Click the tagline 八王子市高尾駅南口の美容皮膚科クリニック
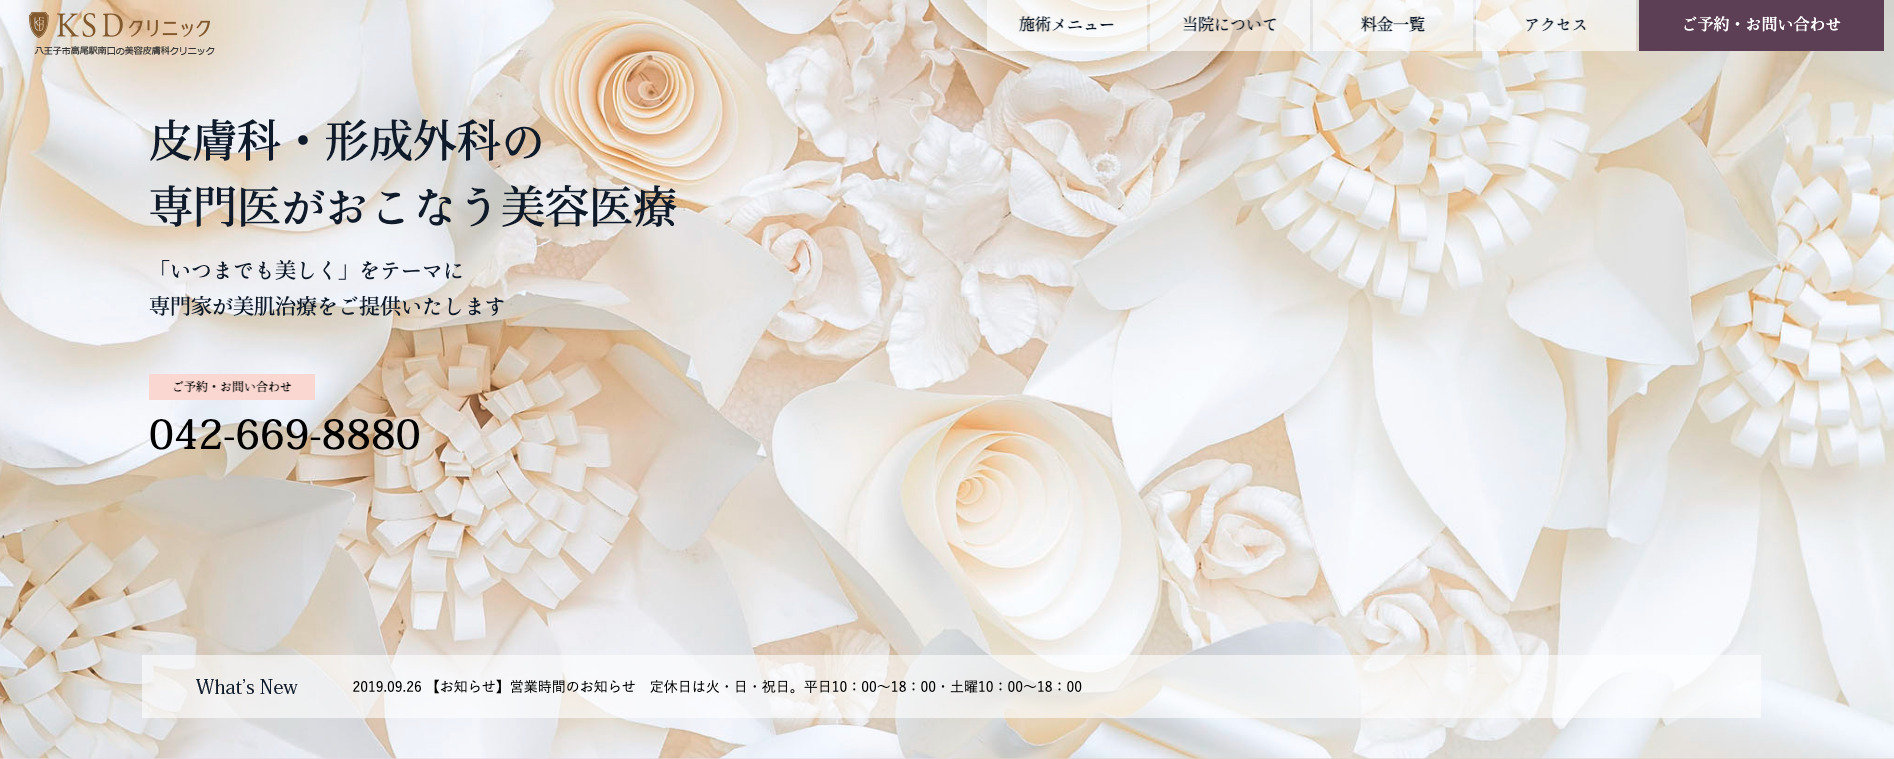 [x=125, y=51]
